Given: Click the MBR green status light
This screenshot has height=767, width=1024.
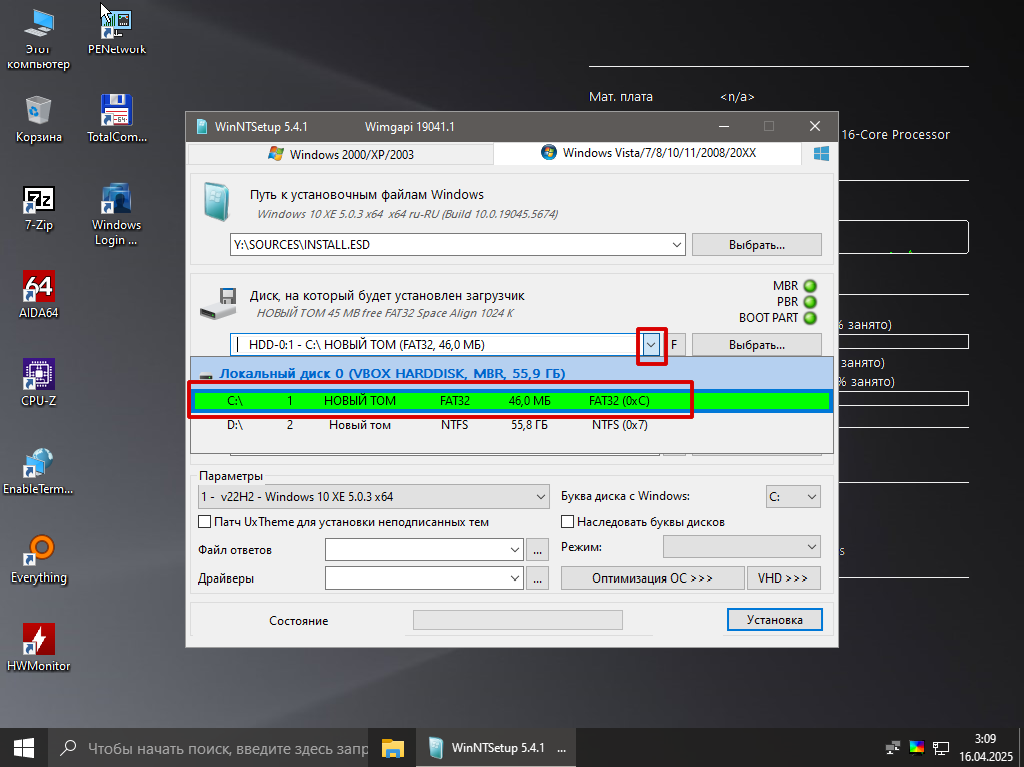Looking at the screenshot, I should (810, 286).
